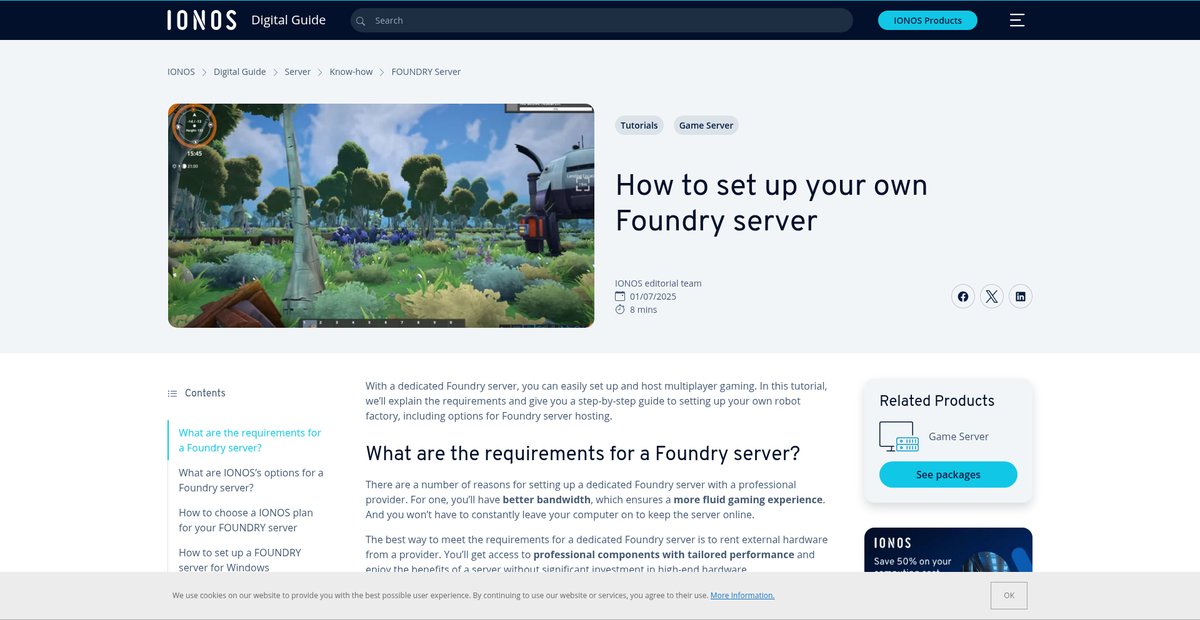The image size is (1200, 620).
Task: Accept cookies with OK button
Action: click(x=1009, y=596)
